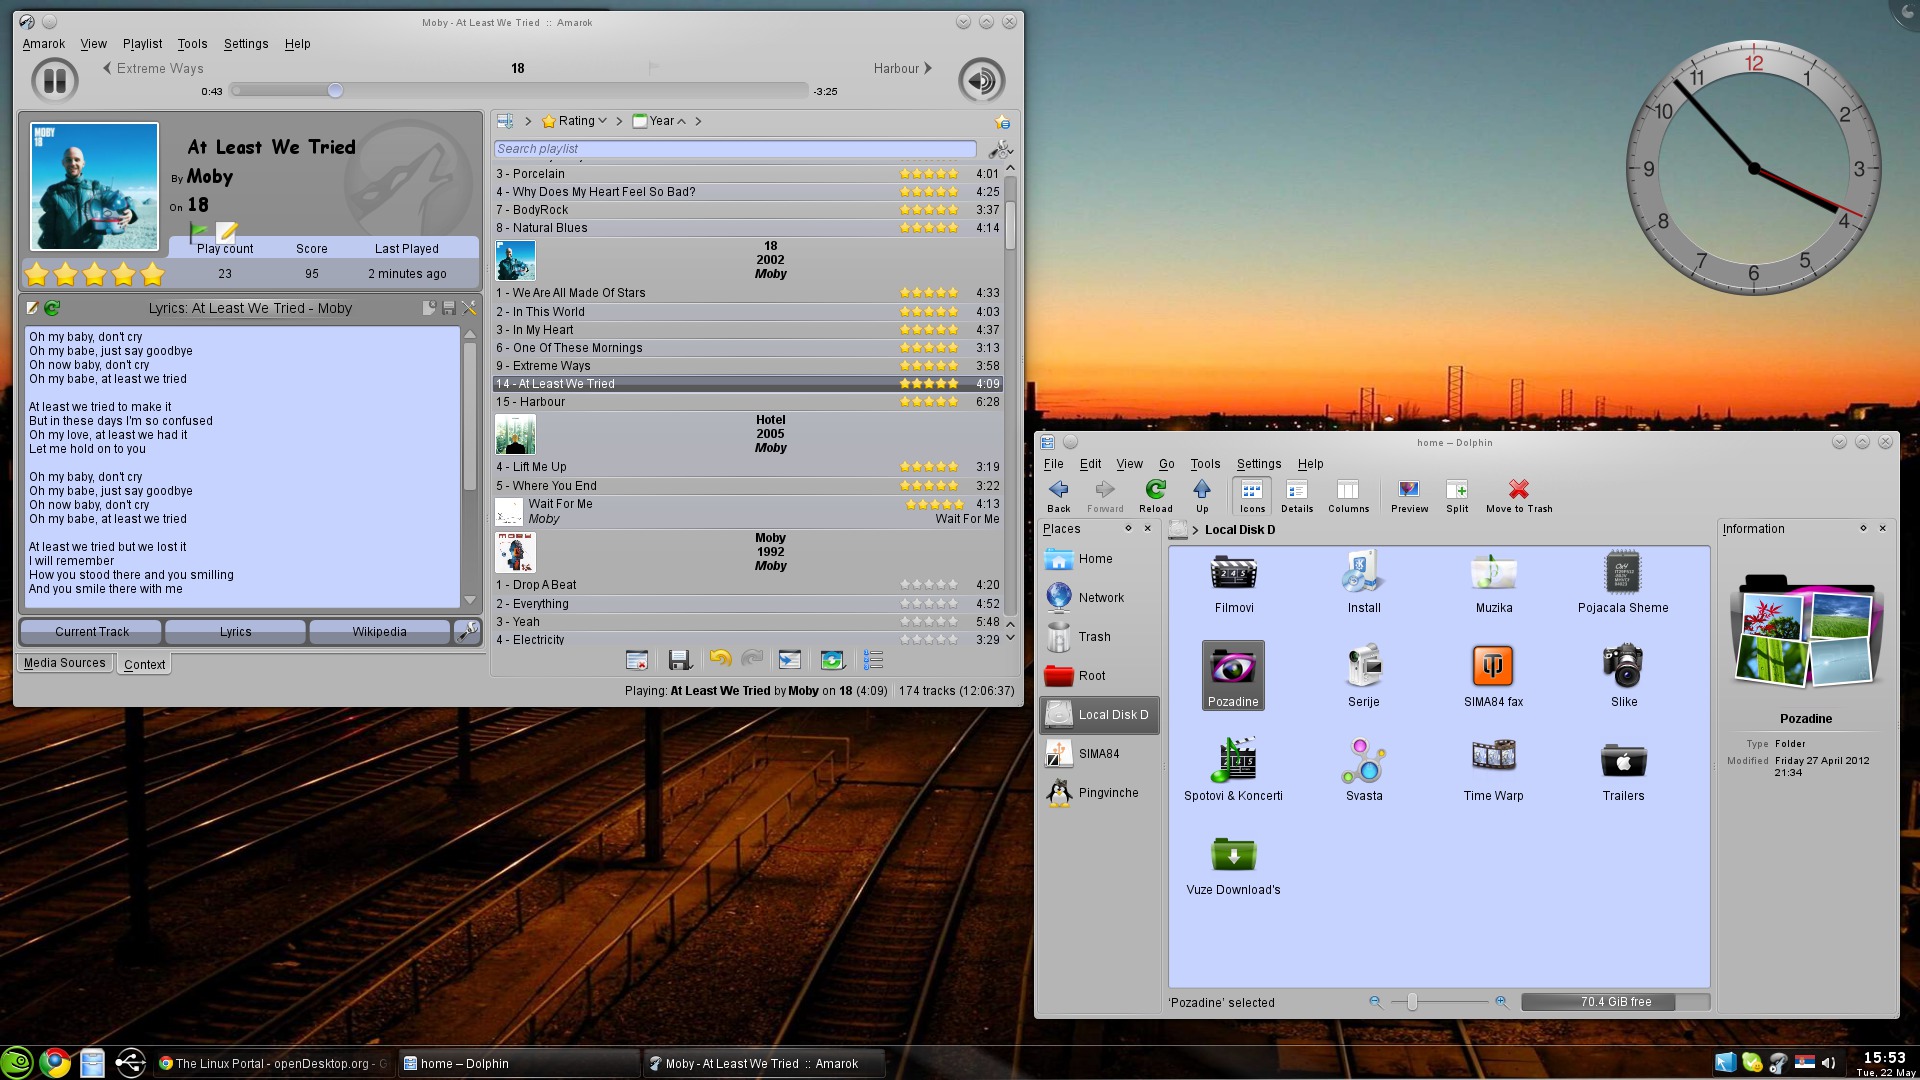This screenshot has height=1080, width=1920.
Task: Click the 18 album cover in the playlist
Action: click(x=515, y=261)
